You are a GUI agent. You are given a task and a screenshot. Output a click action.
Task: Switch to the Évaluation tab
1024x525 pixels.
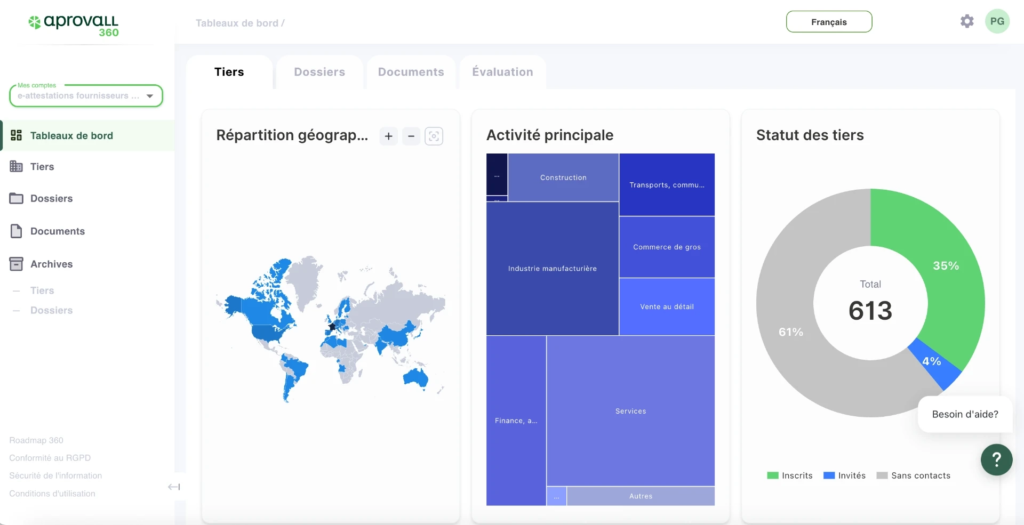pos(502,72)
